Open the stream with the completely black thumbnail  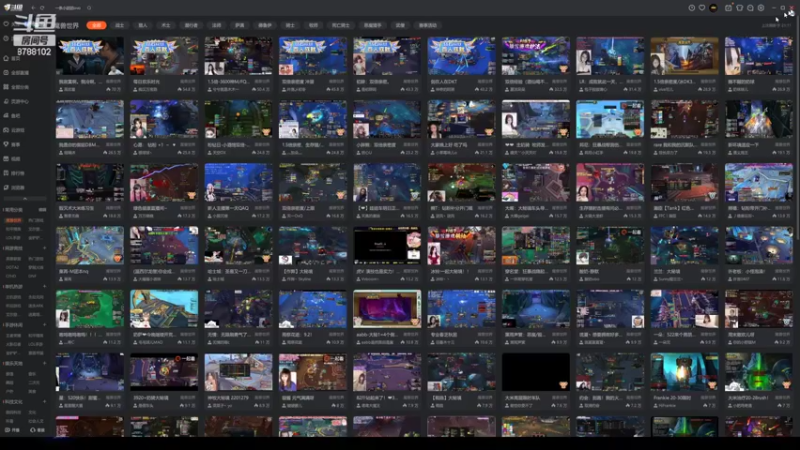(x=535, y=372)
